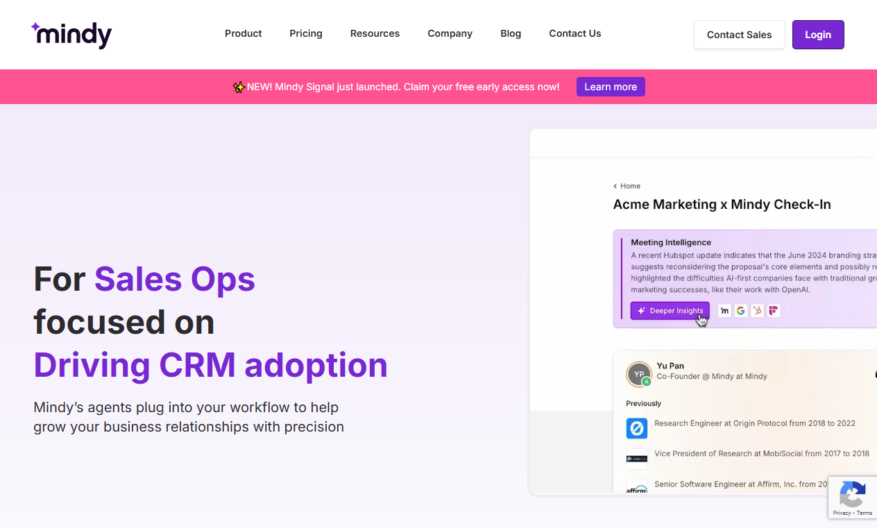The image size is (877, 528).
Task: Click the Affirm company logo
Action: [x=636, y=487]
